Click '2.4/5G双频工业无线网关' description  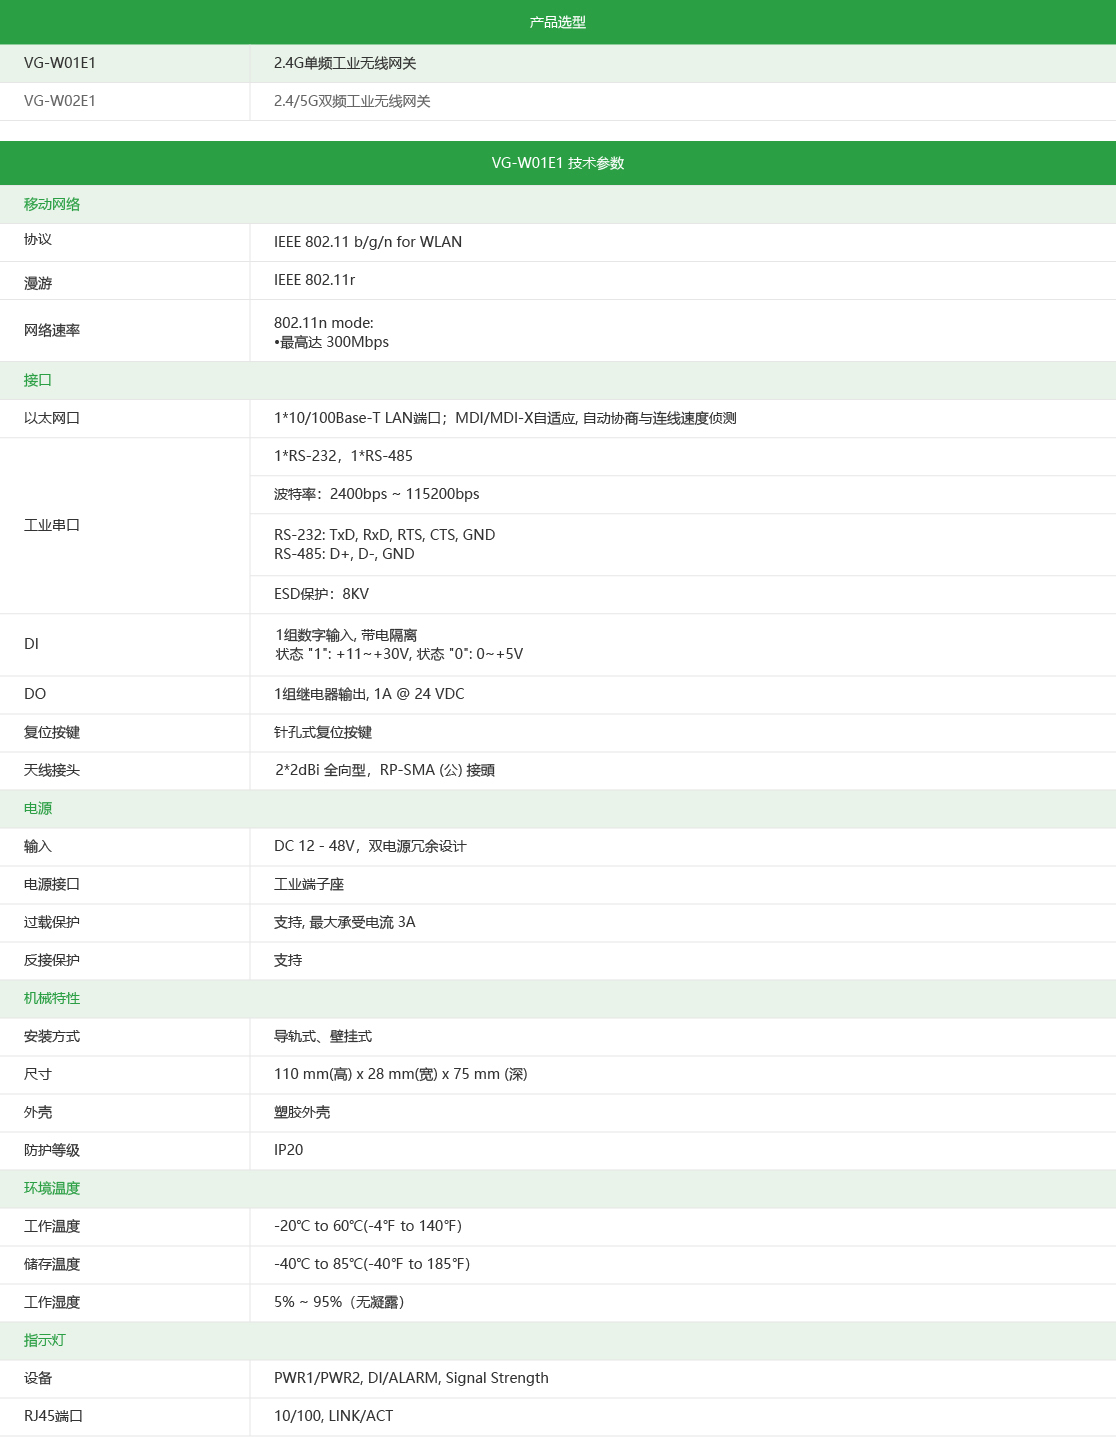point(352,101)
